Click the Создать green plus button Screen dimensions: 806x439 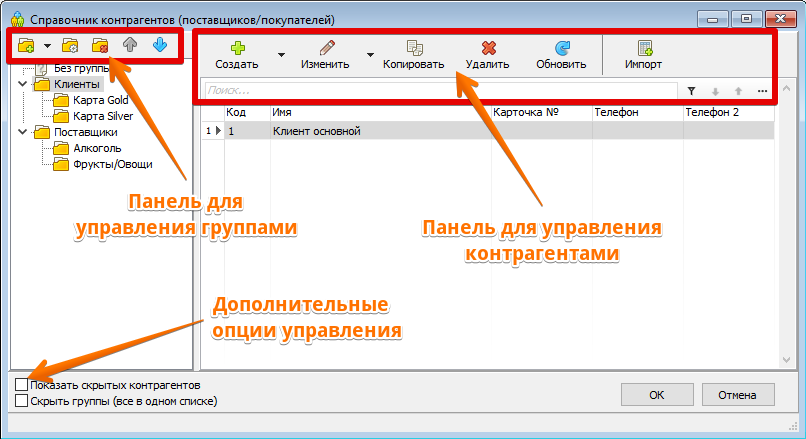coord(237,55)
